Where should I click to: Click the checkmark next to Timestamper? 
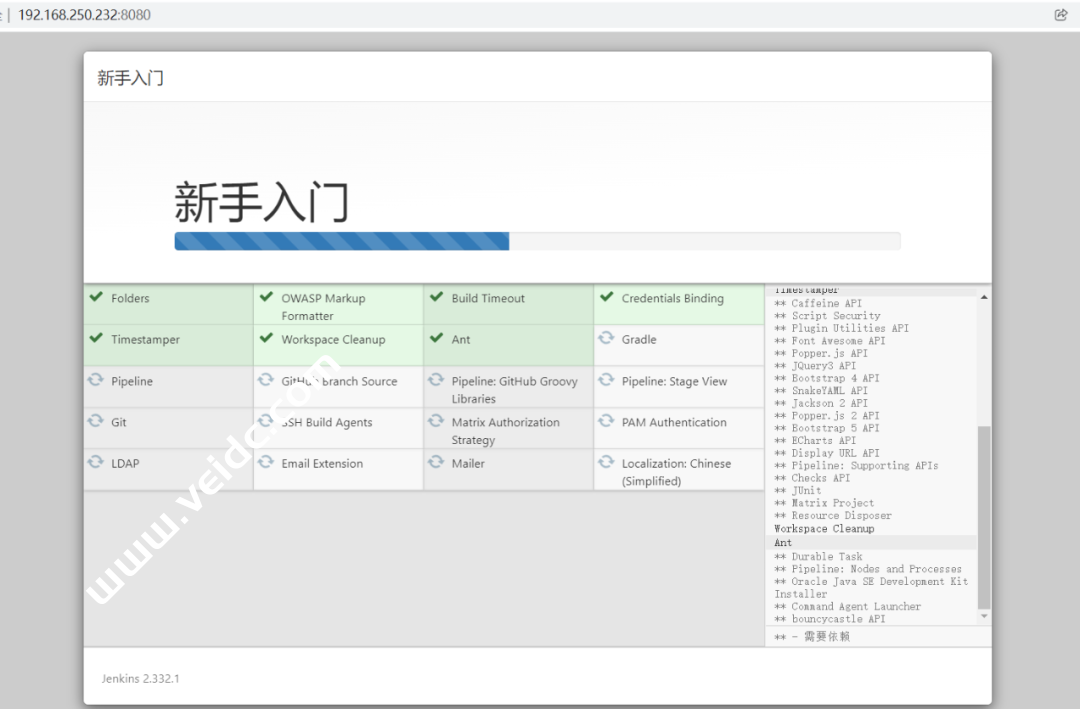point(96,338)
